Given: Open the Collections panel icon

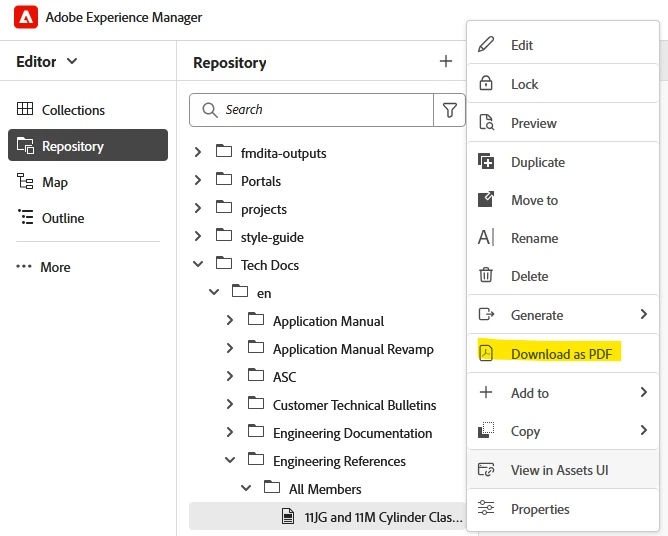Looking at the screenshot, I should click(x=24, y=110).
